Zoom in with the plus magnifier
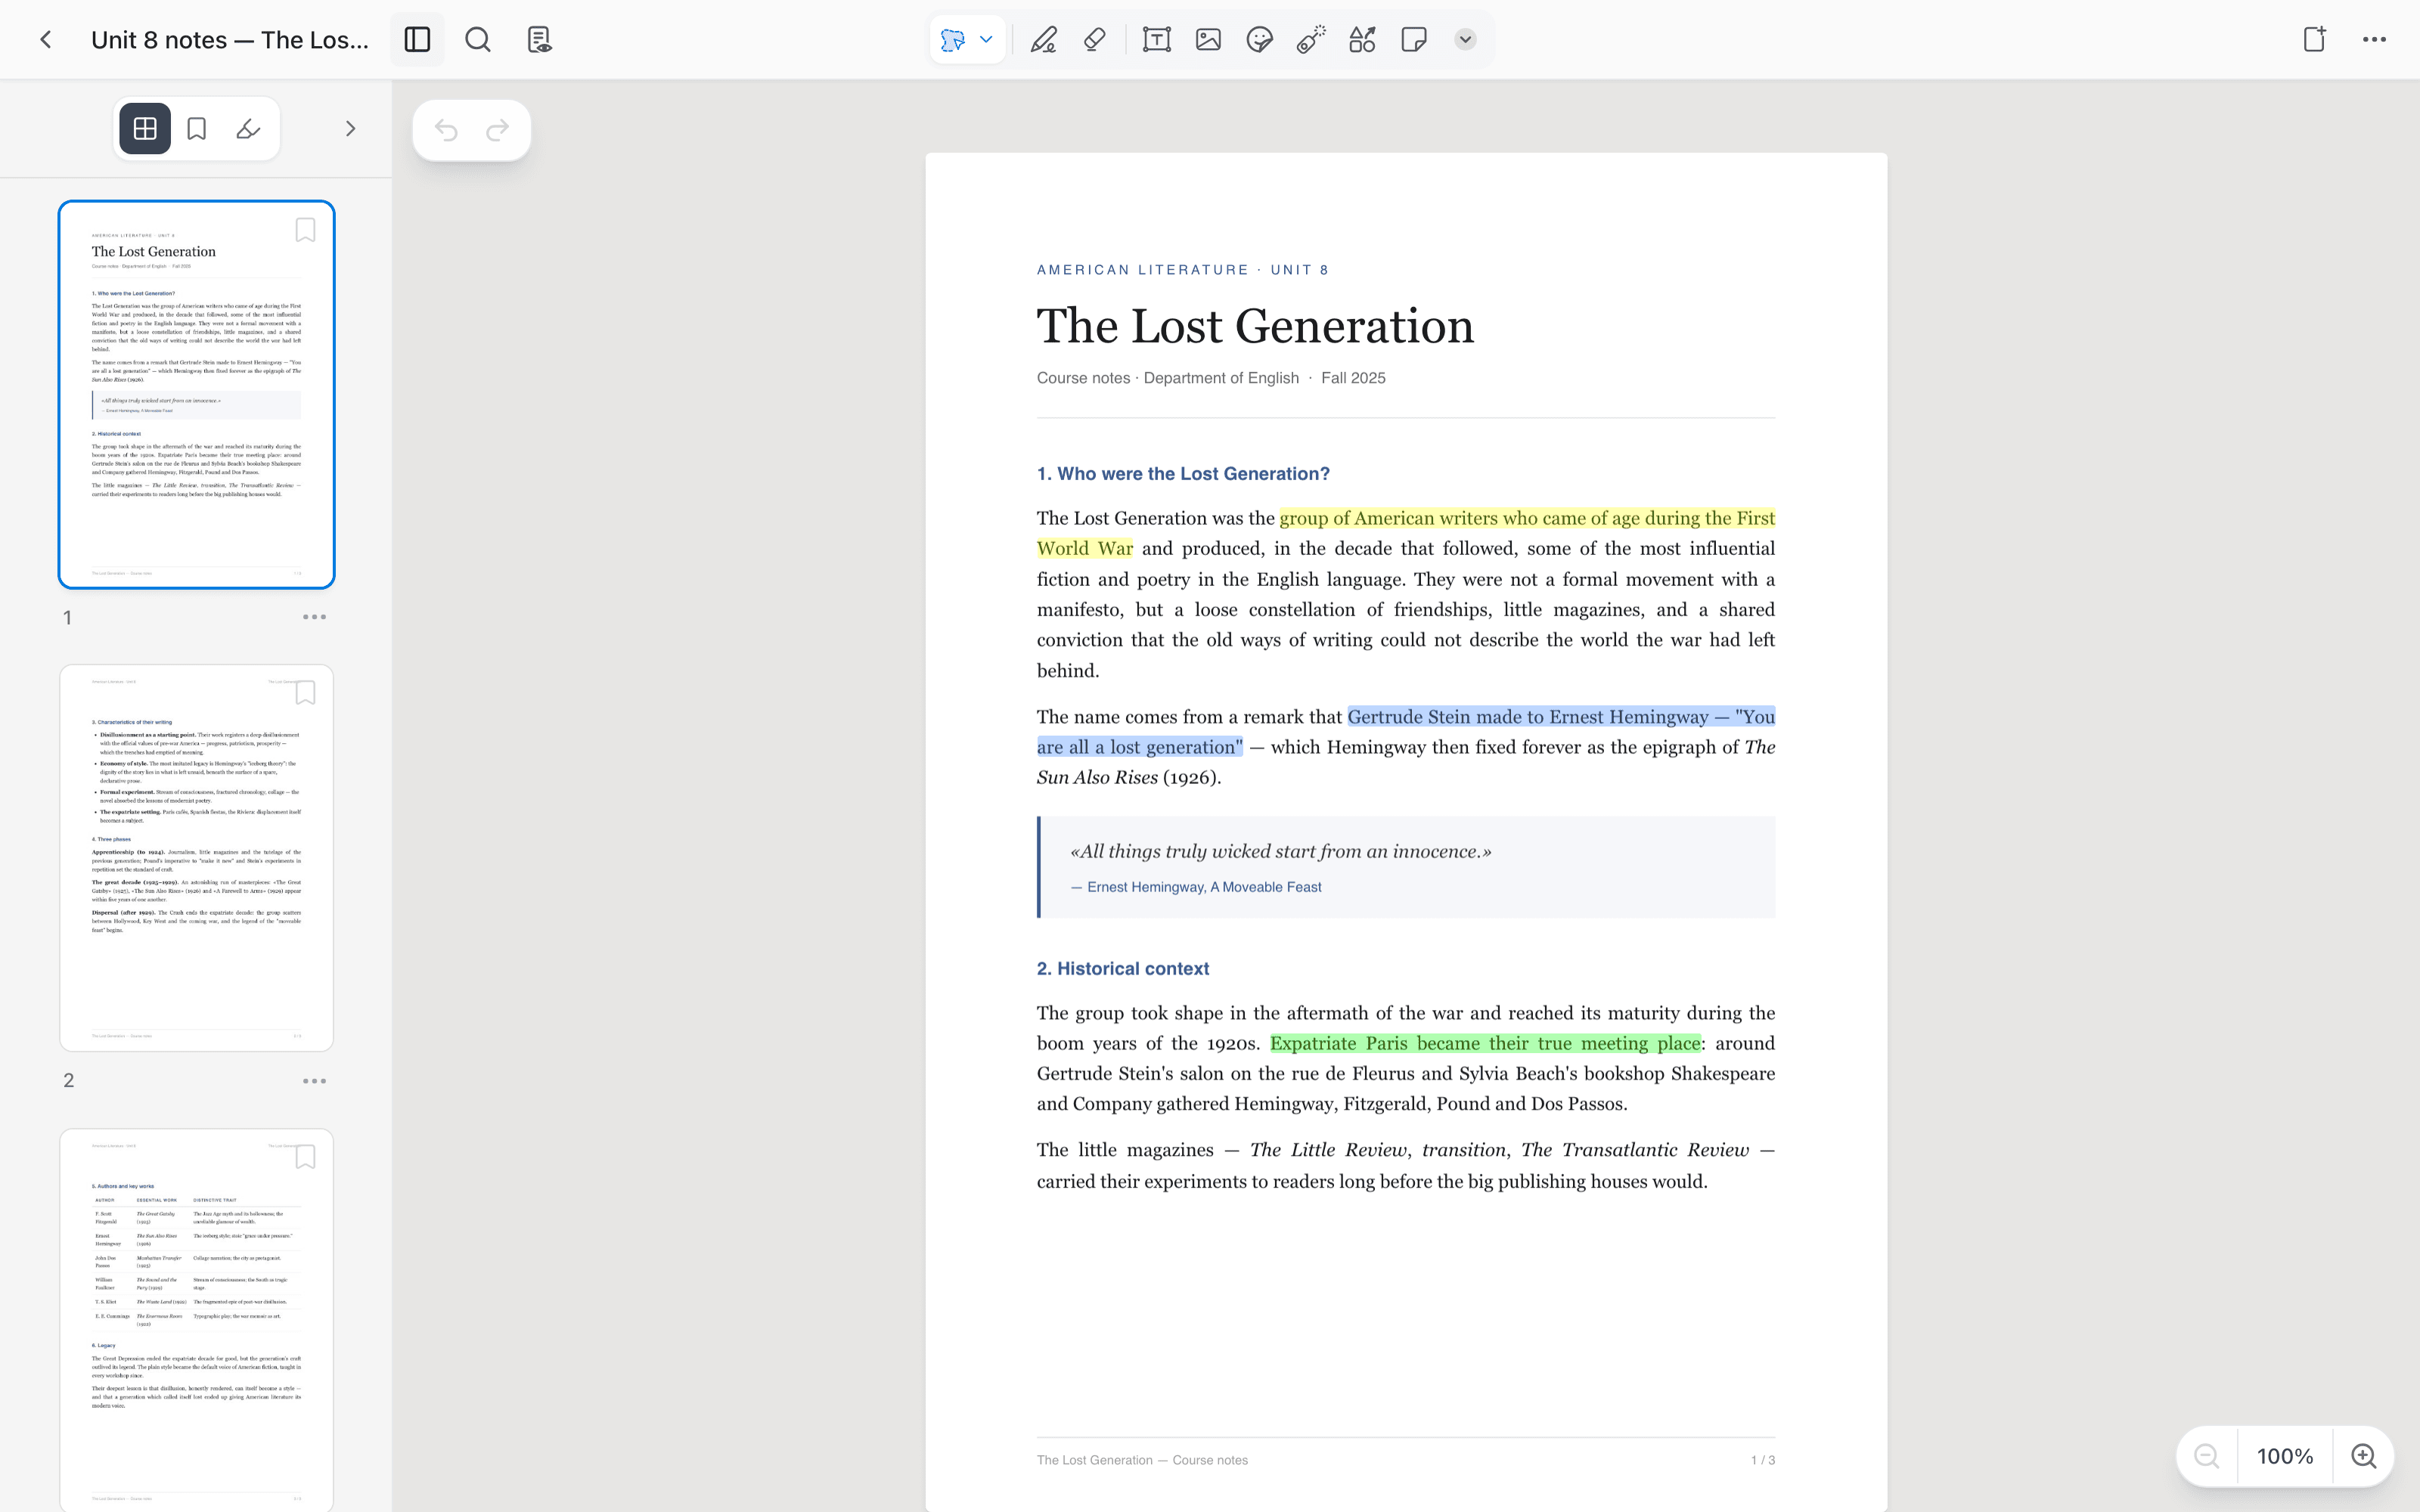The height and width of the screenshot is (1512, 2420). [2363, 1456]
